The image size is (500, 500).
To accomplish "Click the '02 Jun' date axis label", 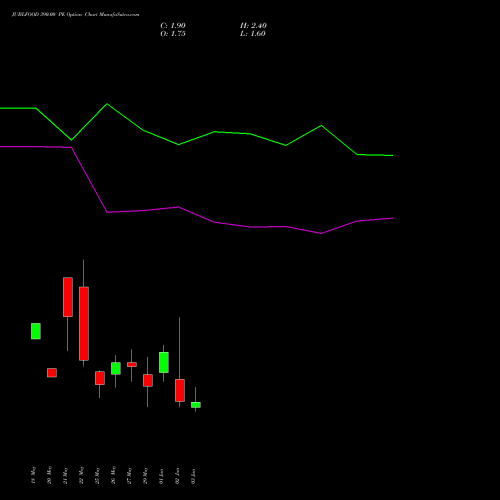I will point(177,476).
